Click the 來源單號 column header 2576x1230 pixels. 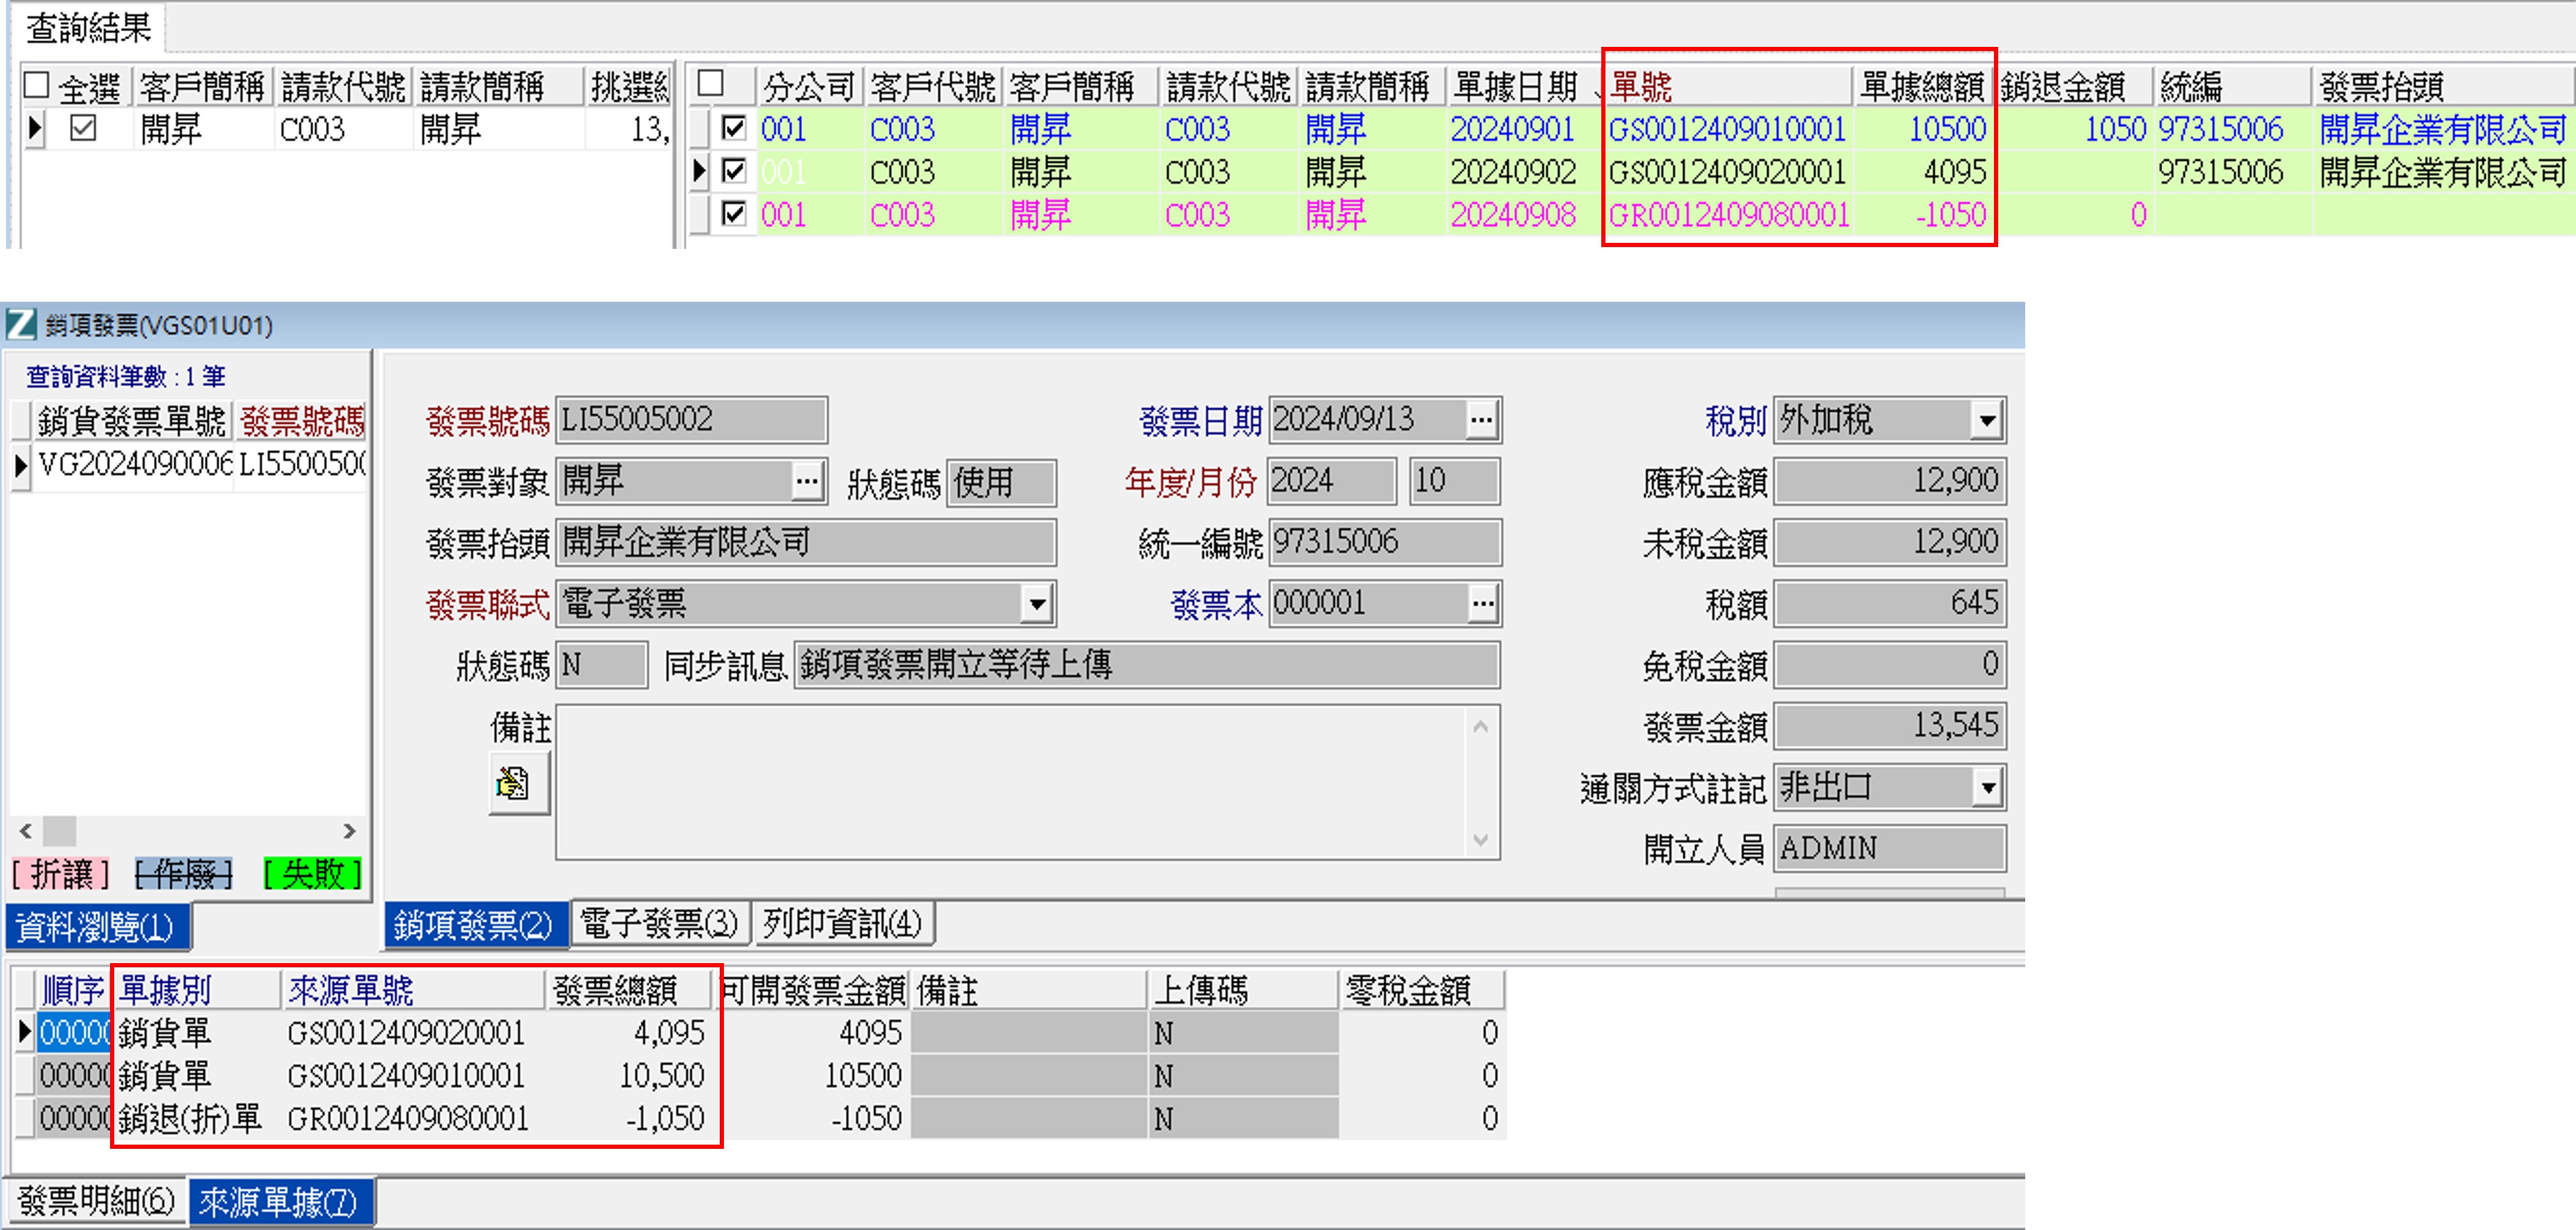click(412, 990)
